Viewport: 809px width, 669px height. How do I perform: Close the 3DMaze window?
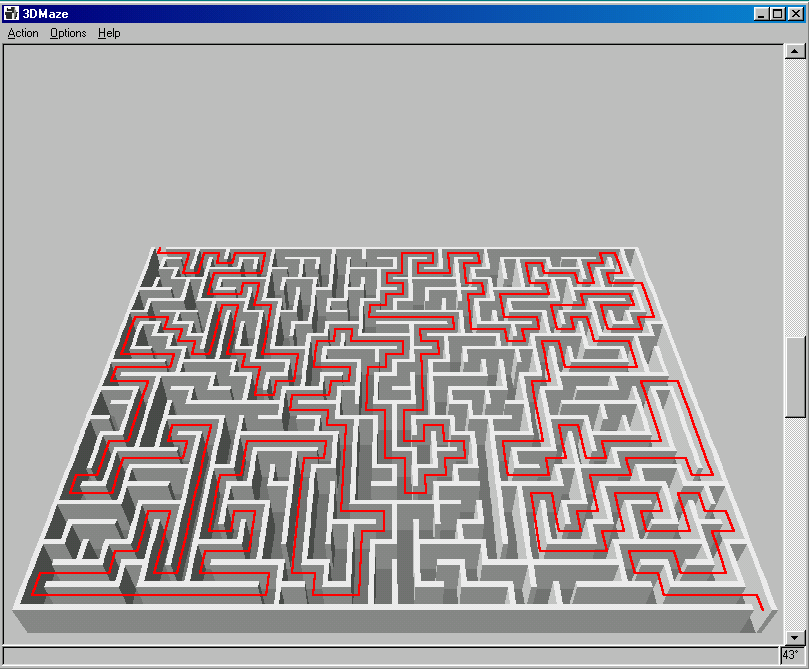(x=796, y=14)
